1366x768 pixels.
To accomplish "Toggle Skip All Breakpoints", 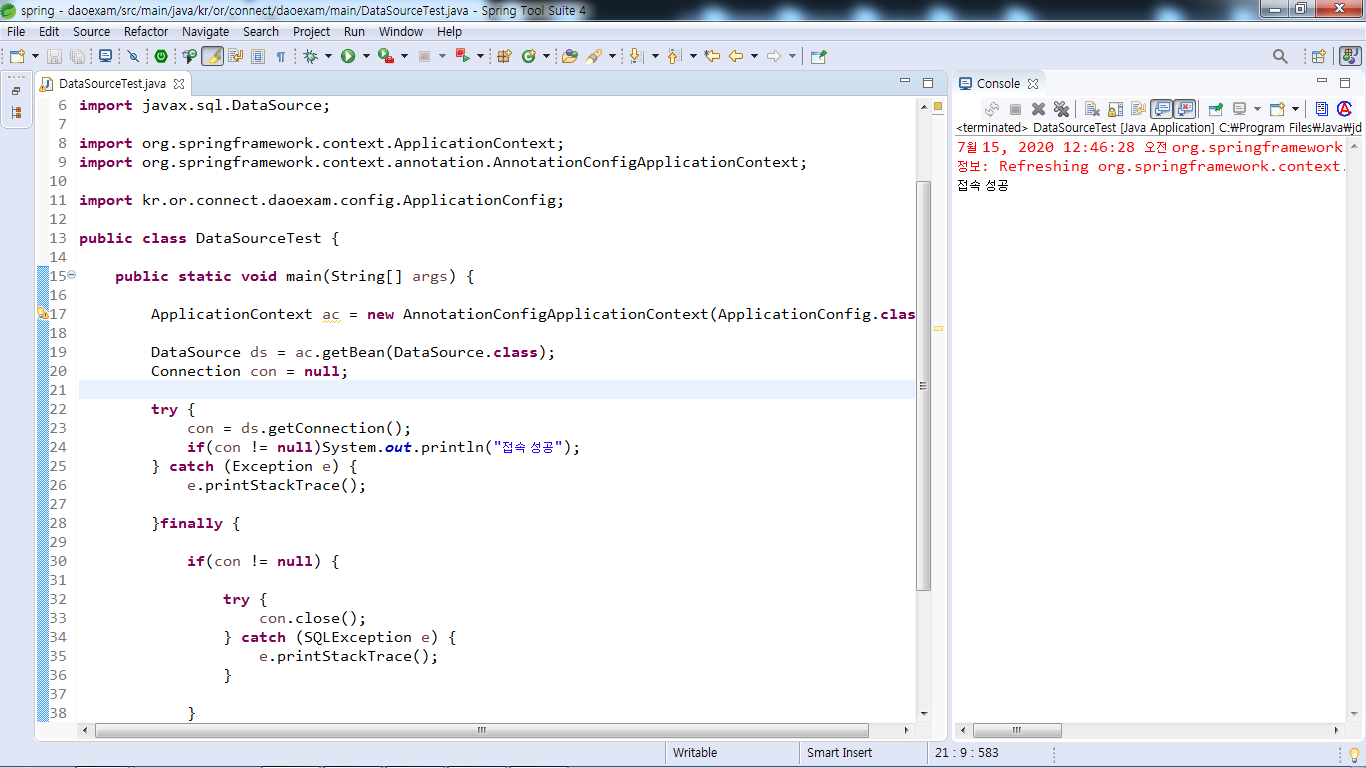I will pyautogui.click(x=133, y=57).
